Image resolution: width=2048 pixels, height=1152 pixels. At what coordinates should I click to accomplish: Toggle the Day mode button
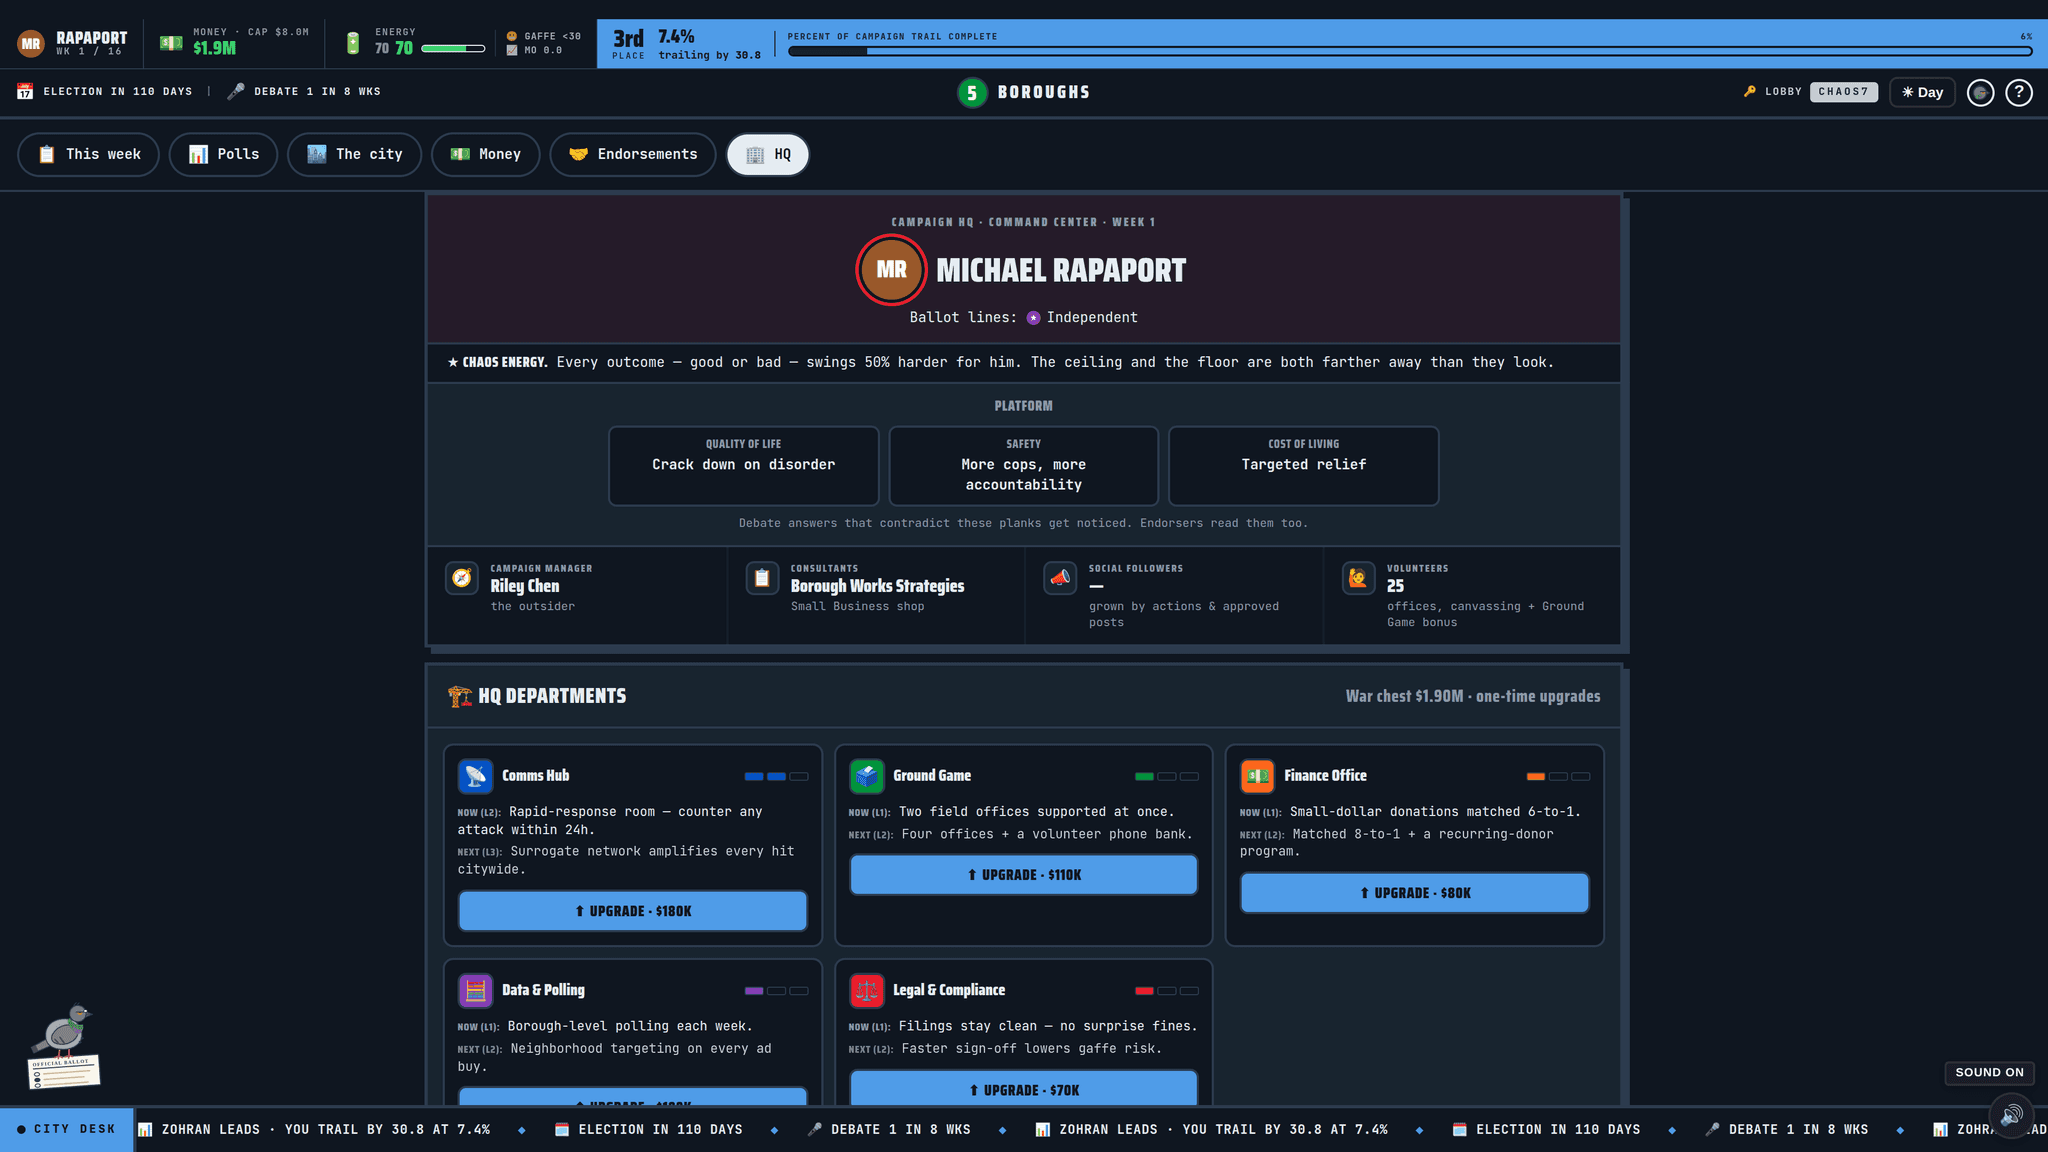[x=1922, y=92]
